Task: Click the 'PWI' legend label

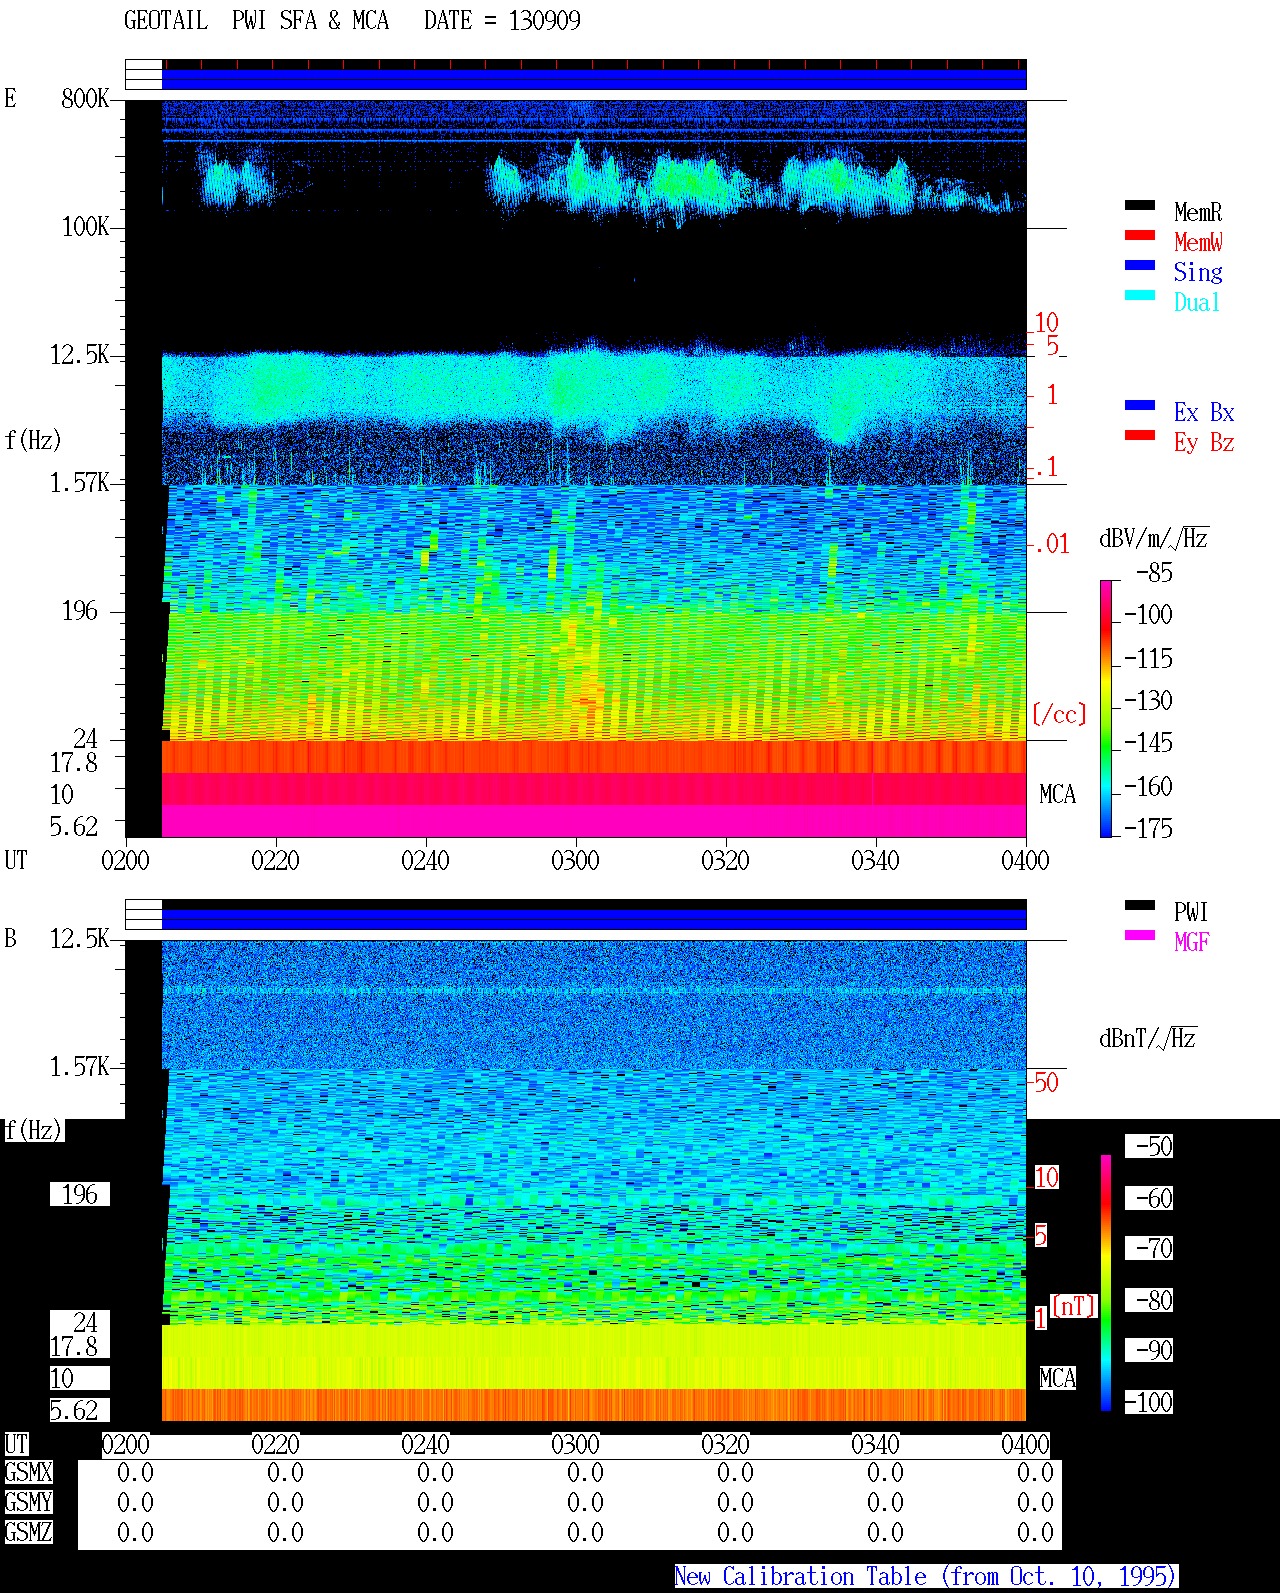Action: (x=1191, y=912)
